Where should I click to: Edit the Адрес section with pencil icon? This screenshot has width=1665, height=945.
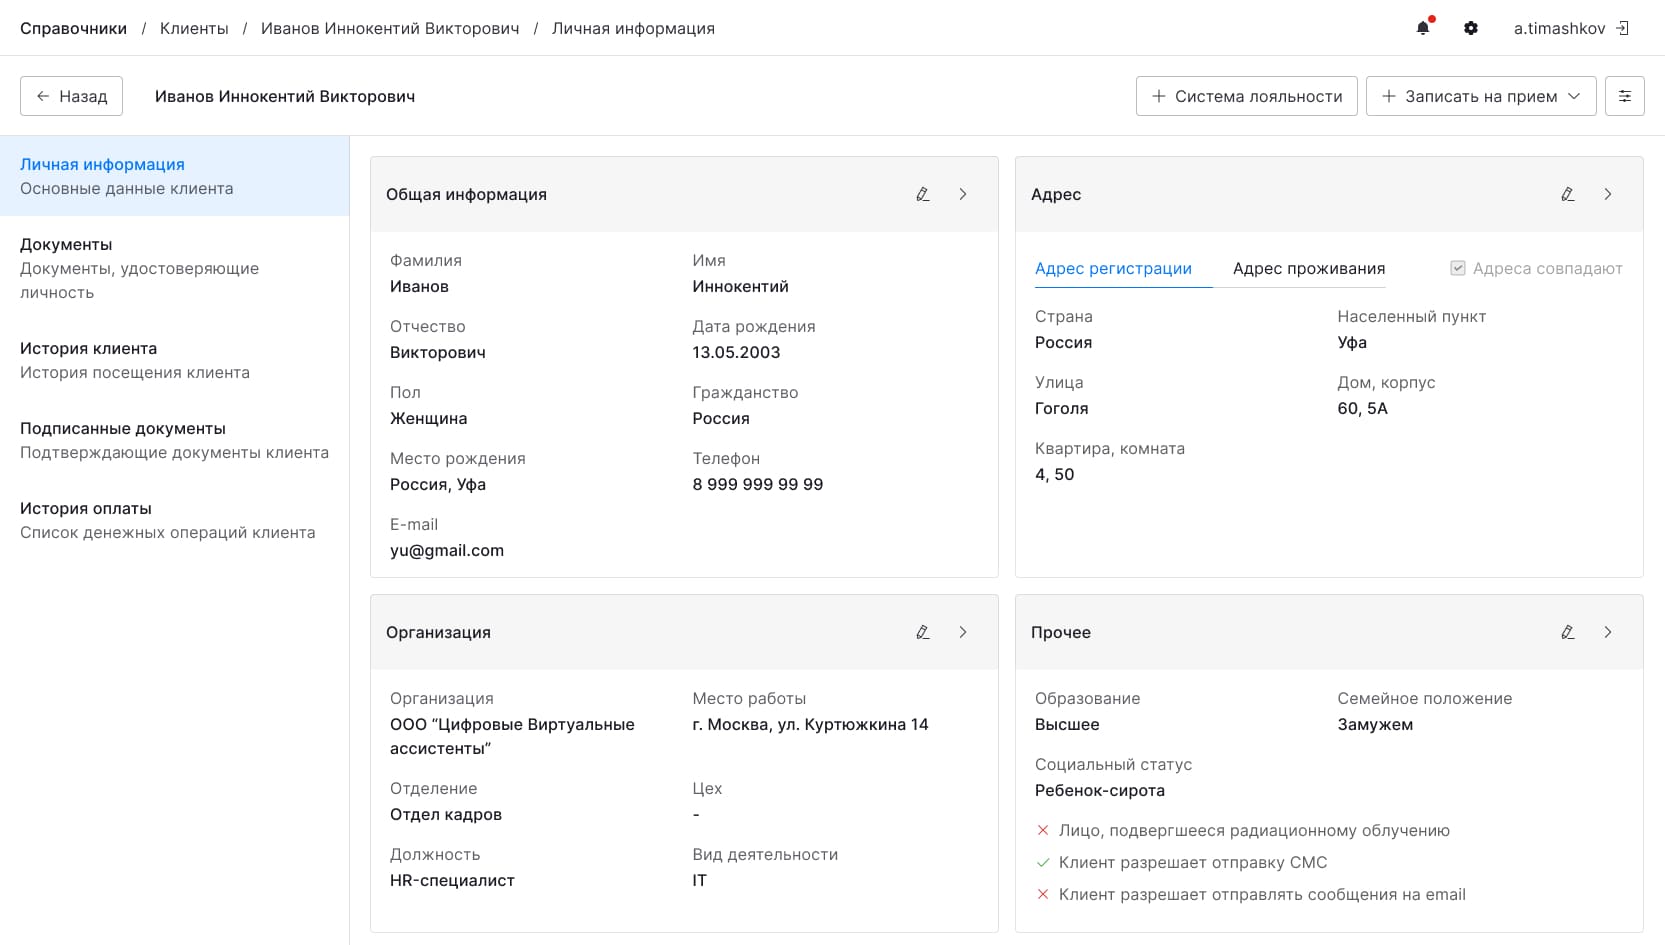[1568, 194]
